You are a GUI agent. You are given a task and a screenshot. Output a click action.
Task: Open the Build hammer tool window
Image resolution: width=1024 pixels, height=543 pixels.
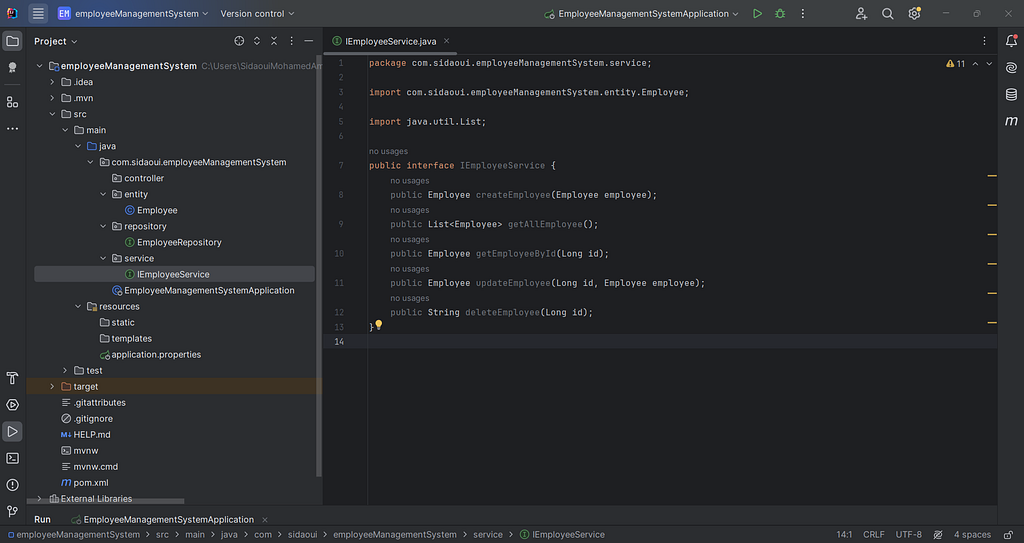pyautogui.click(x=12, y=378)
